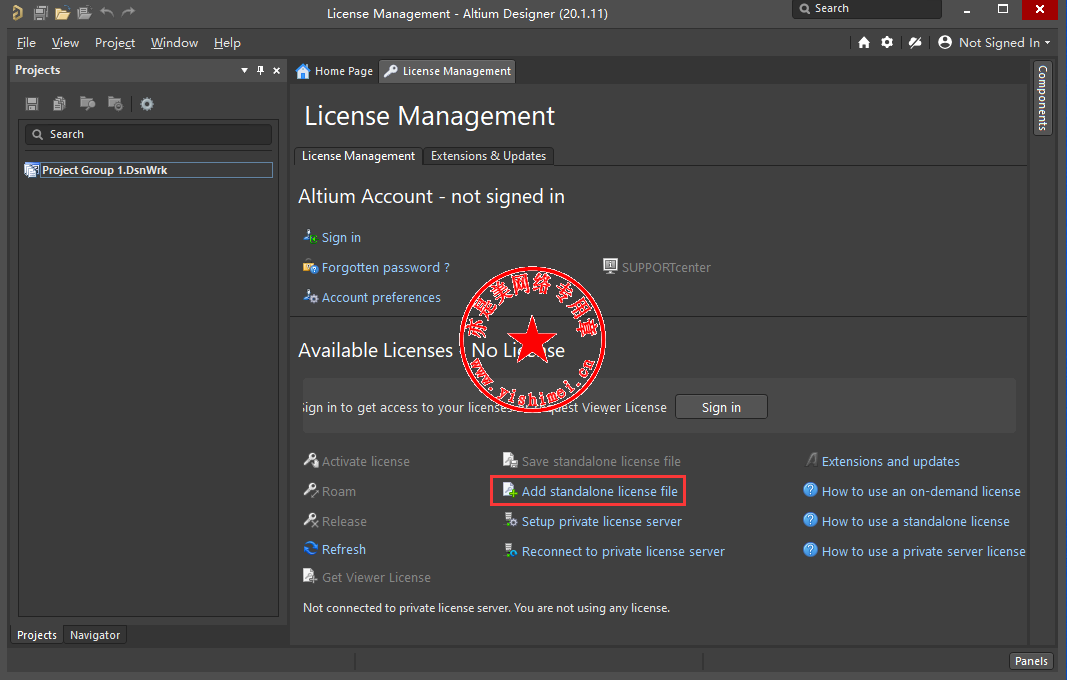Viewport: 1067px width, 680px height.
Task: Select the License Management inner sub-tab
Action: click(x=359, y=156)
